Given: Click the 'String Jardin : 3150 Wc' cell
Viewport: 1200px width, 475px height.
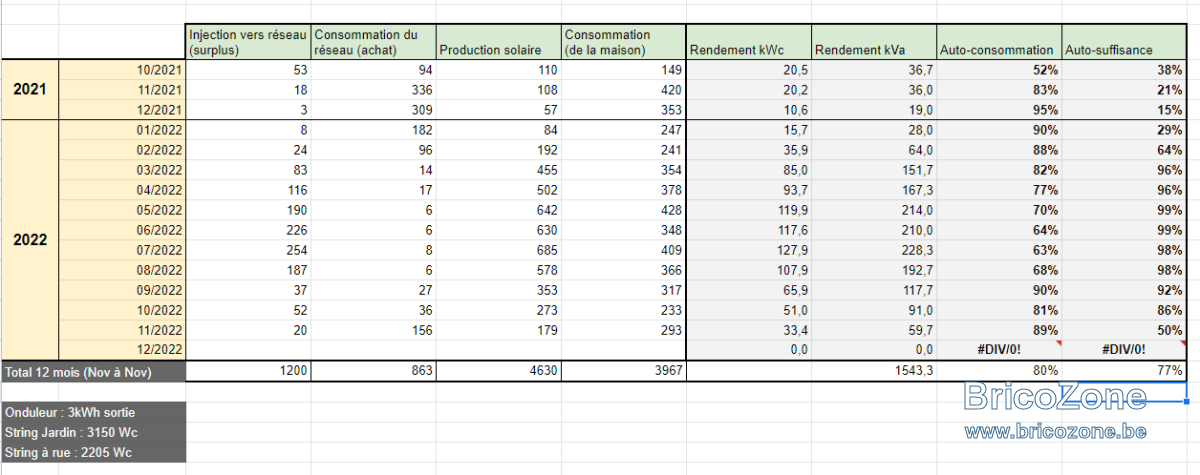Looking at the screenshot, I should 94,432.
